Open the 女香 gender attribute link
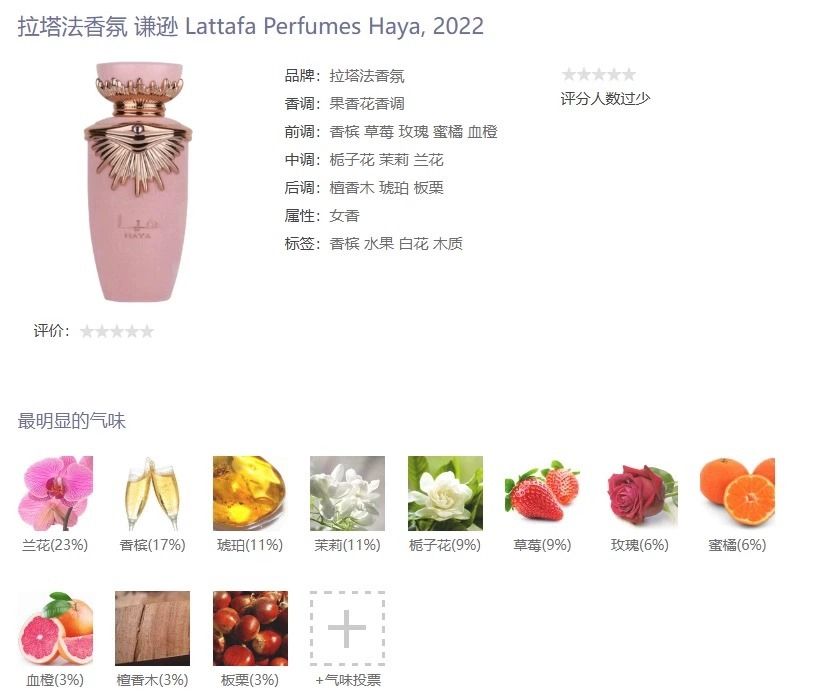 tap(344, 216)
